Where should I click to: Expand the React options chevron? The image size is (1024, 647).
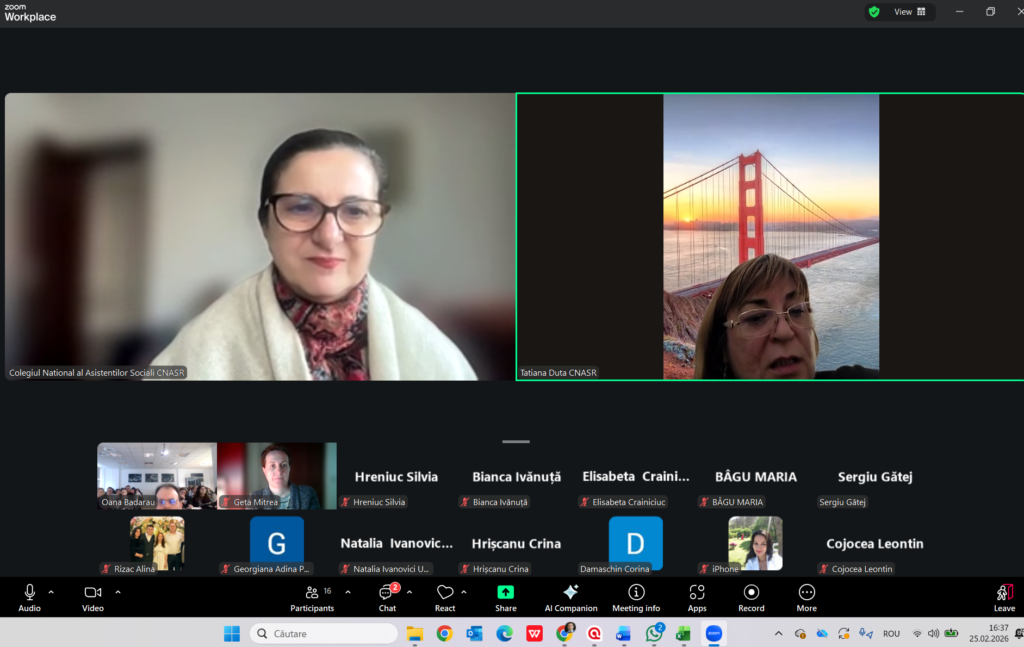pyautogui.click(x=461, y=591)
